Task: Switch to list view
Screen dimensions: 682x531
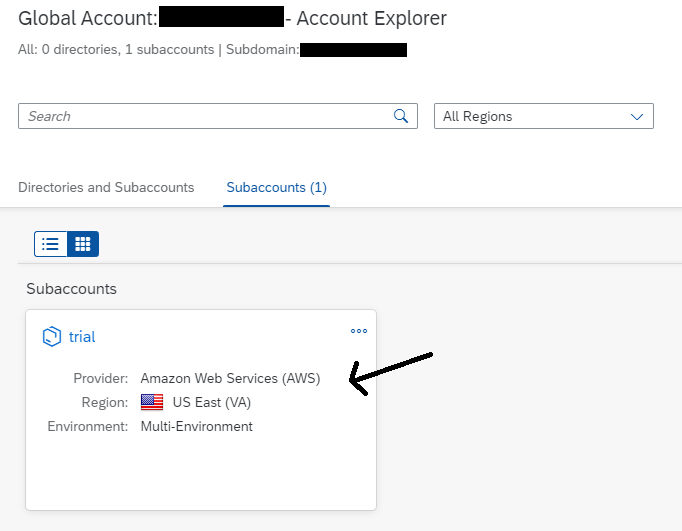Action: tap(50, 244)
